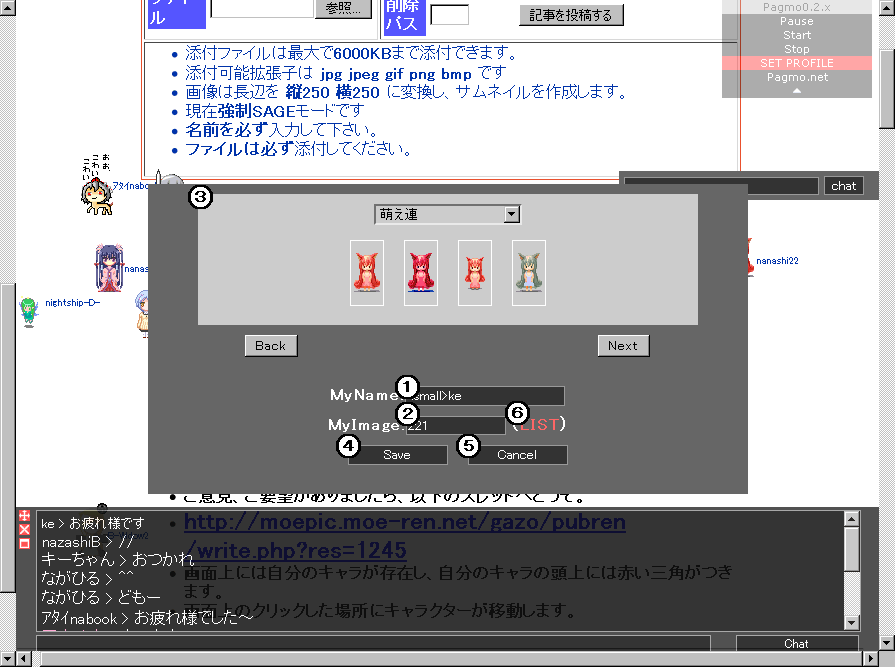Screen dimensions: 895x667
Task: Click page vertical scrollbar up arrow
Action: point(886,7)
